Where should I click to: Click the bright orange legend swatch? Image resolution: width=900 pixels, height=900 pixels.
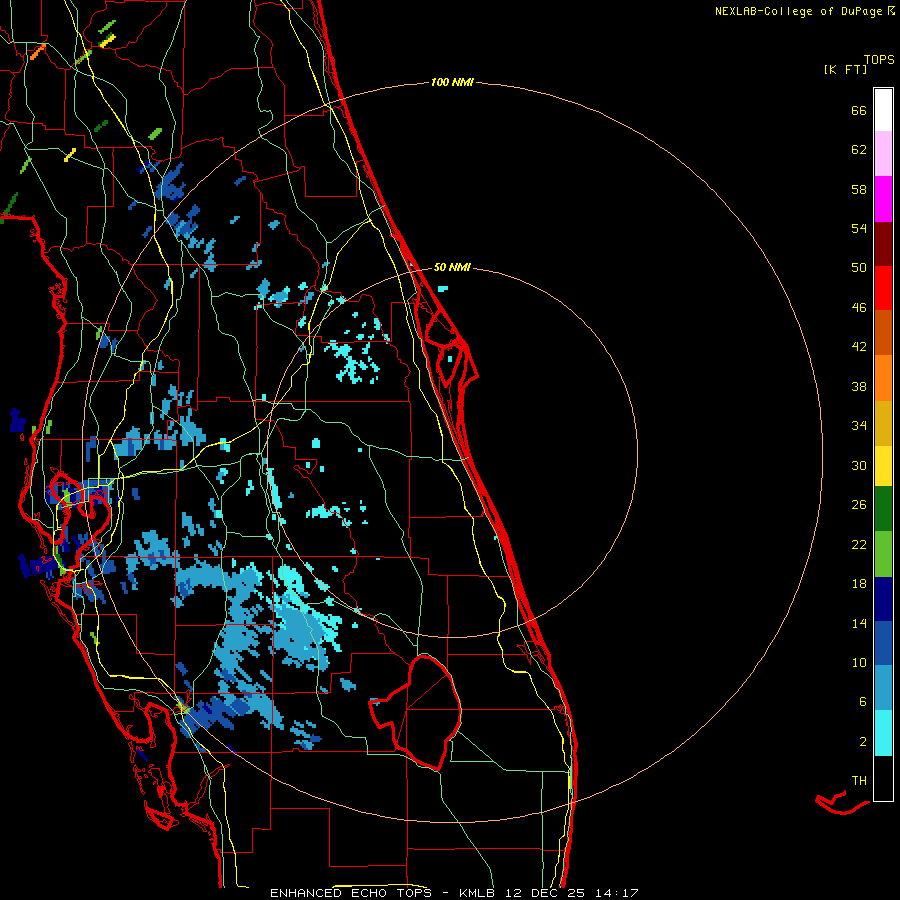pos(883,378)
